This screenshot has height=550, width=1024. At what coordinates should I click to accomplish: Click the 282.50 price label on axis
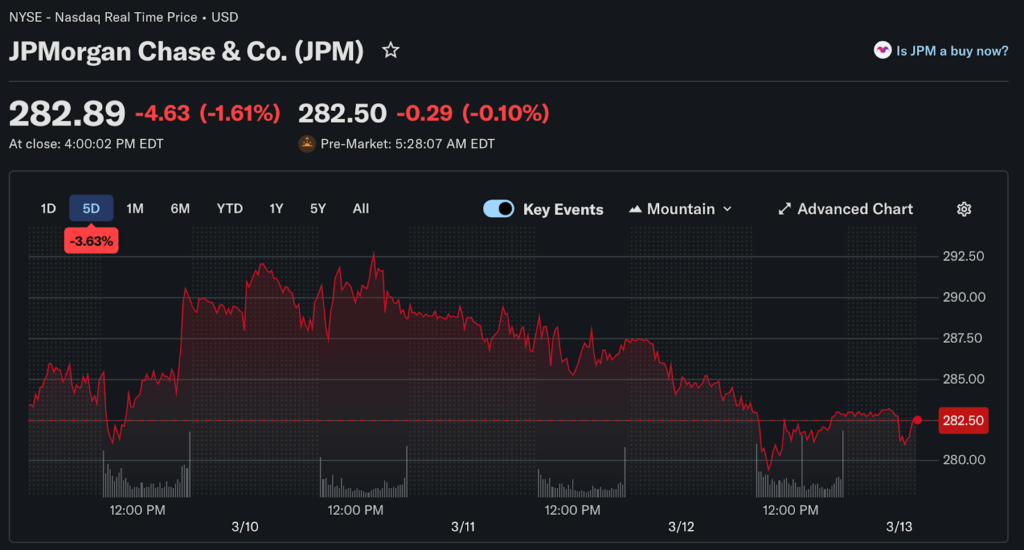coord(961,421)
